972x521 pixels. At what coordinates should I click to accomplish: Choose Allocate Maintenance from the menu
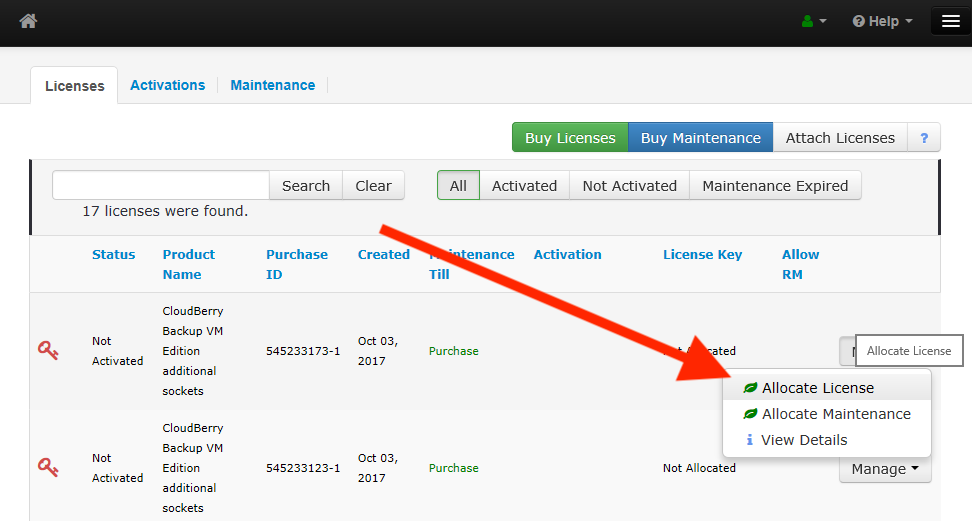(827, 414)
